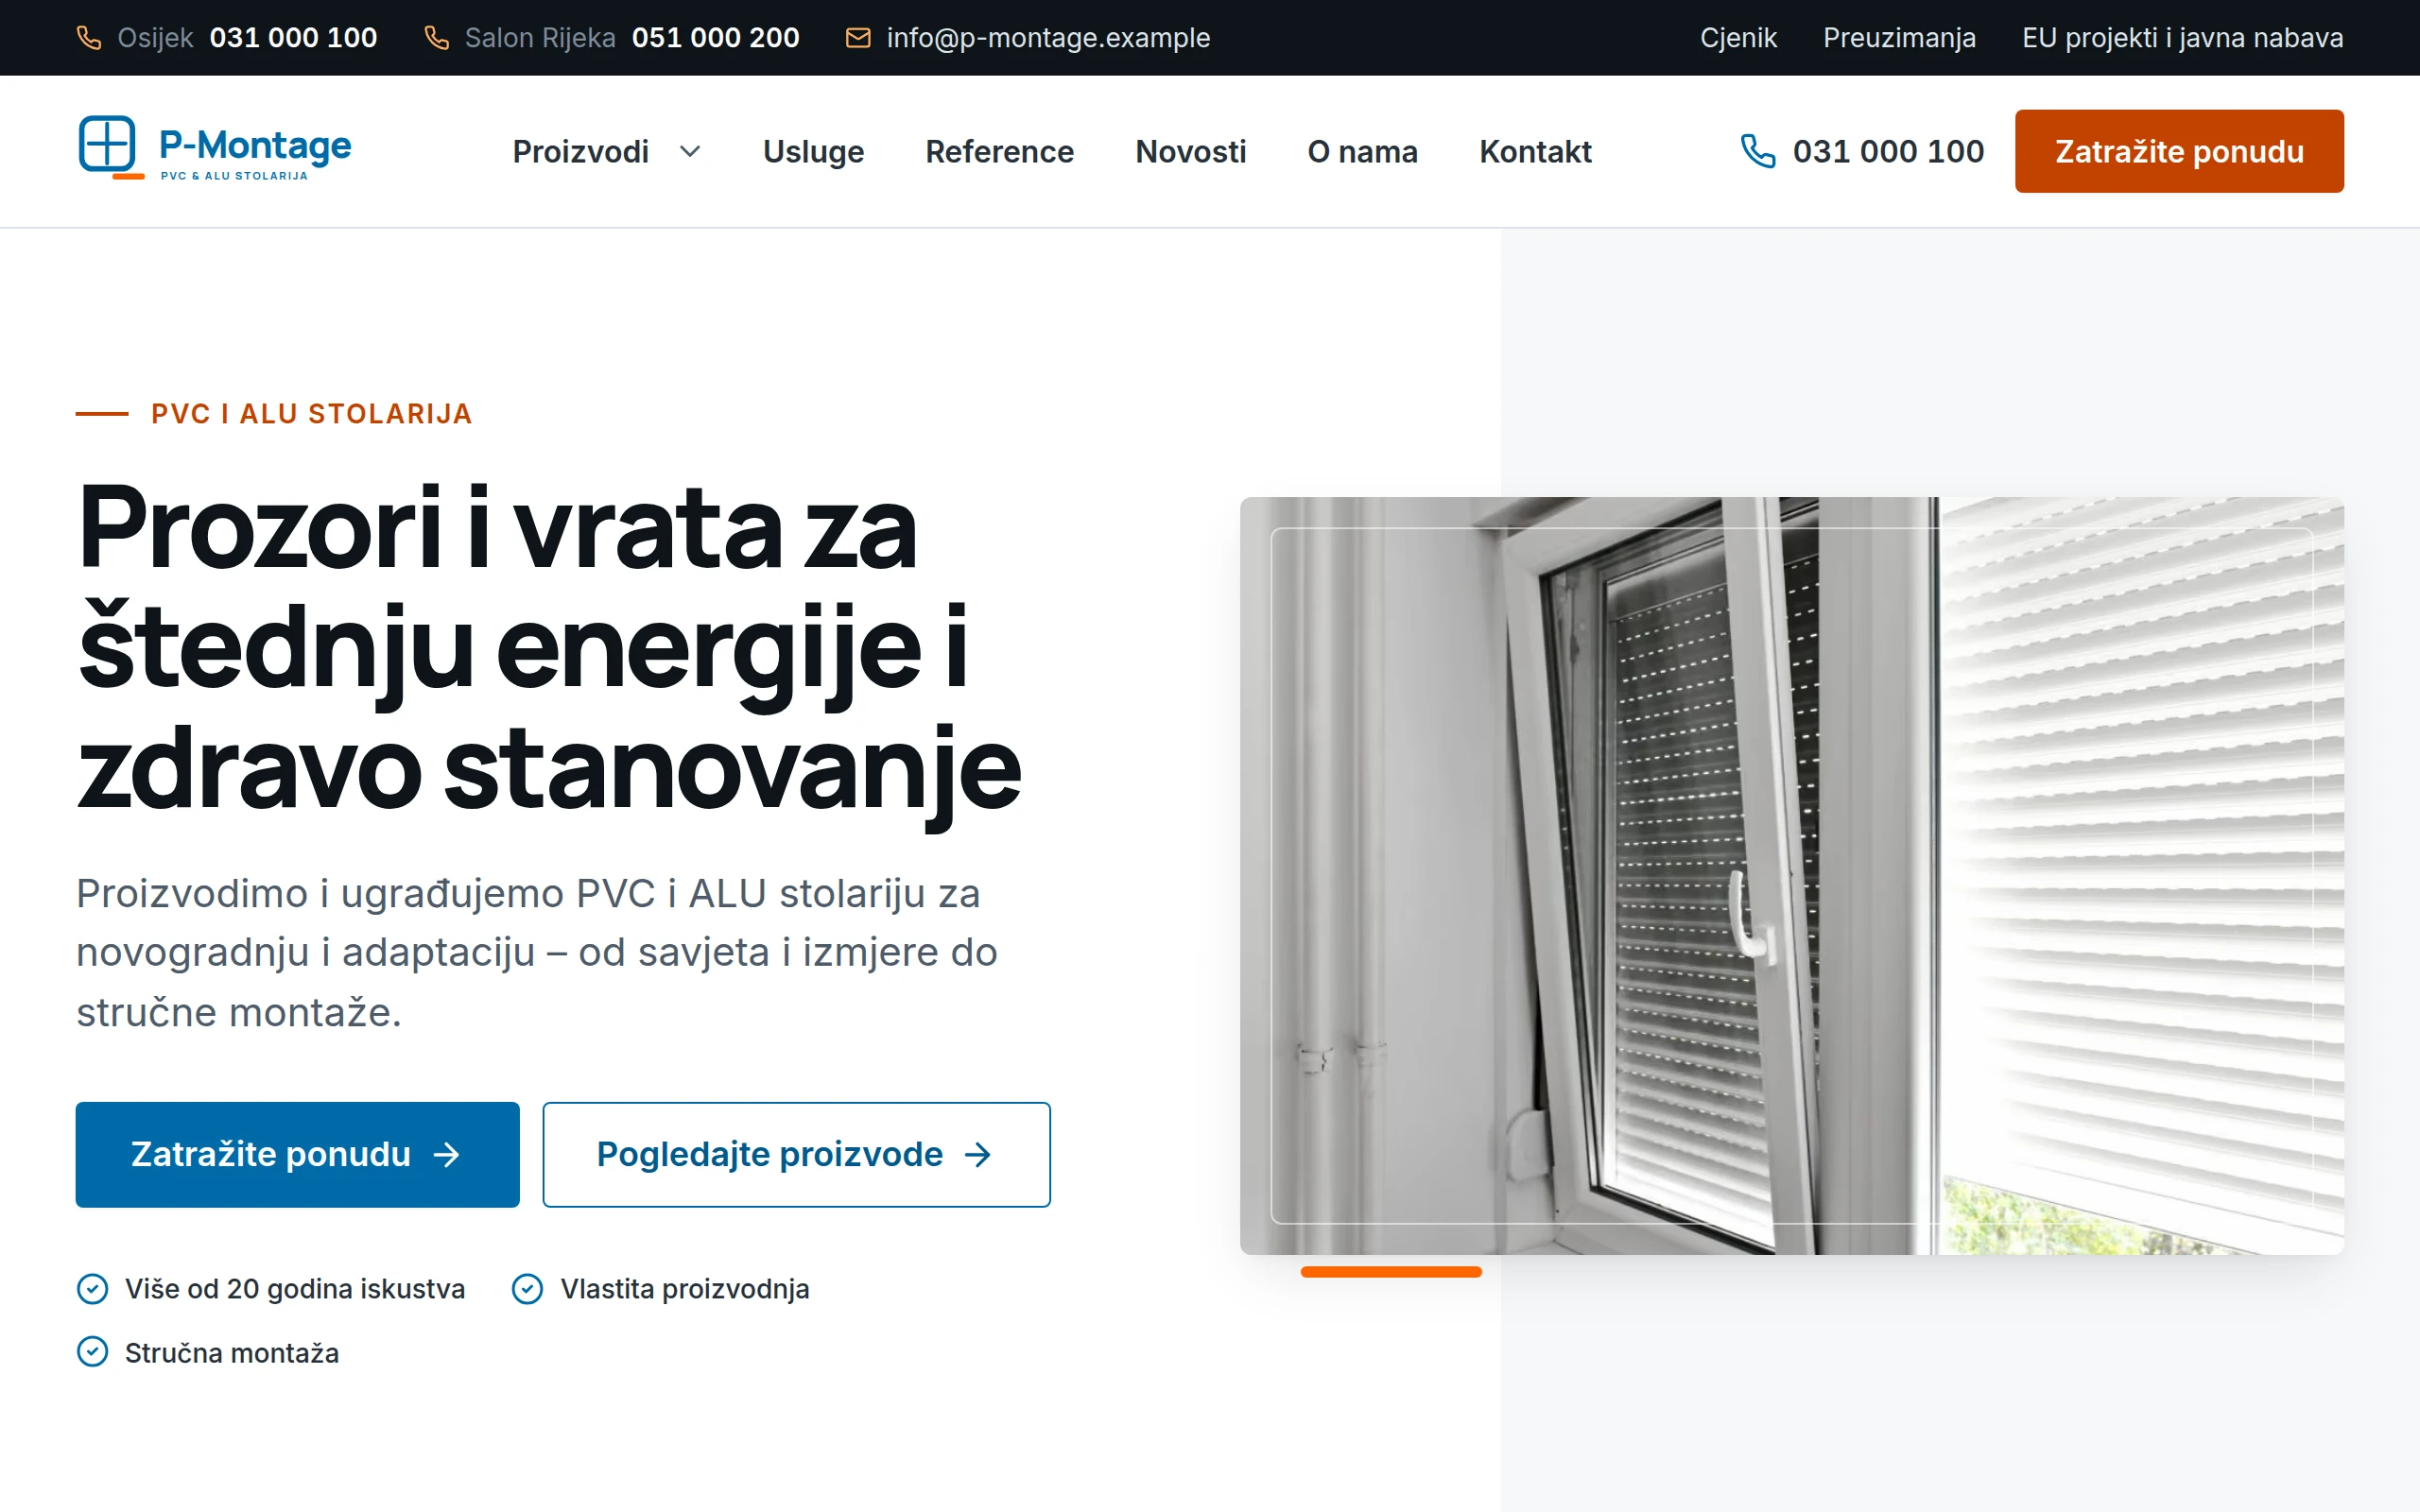The width and height of the screenshot is (2420, 1512).
Task: Open the Novosti section
Action: [x=1190, y=151]
